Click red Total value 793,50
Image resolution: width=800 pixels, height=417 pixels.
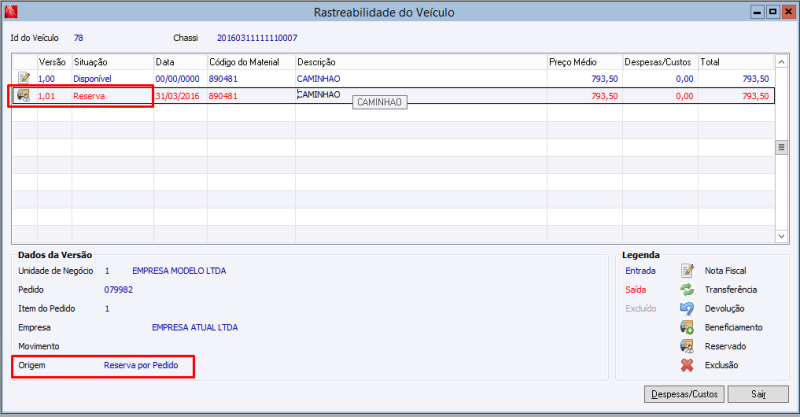tap(756, 96)
